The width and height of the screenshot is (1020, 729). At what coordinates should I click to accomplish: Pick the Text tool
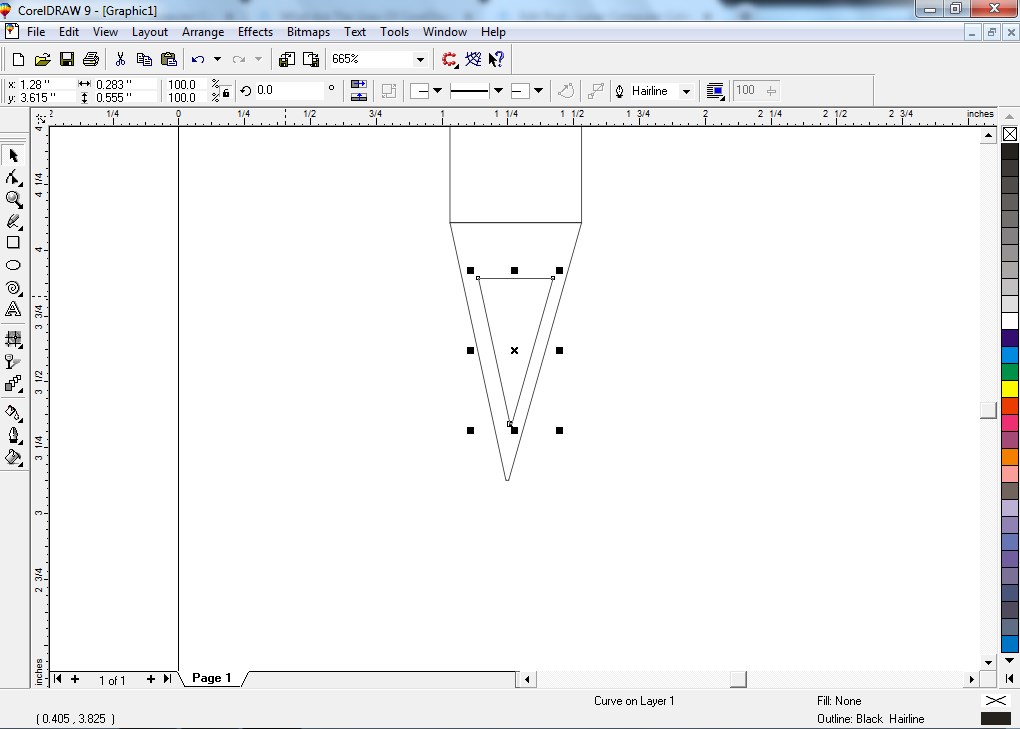[x=13, y=310]
